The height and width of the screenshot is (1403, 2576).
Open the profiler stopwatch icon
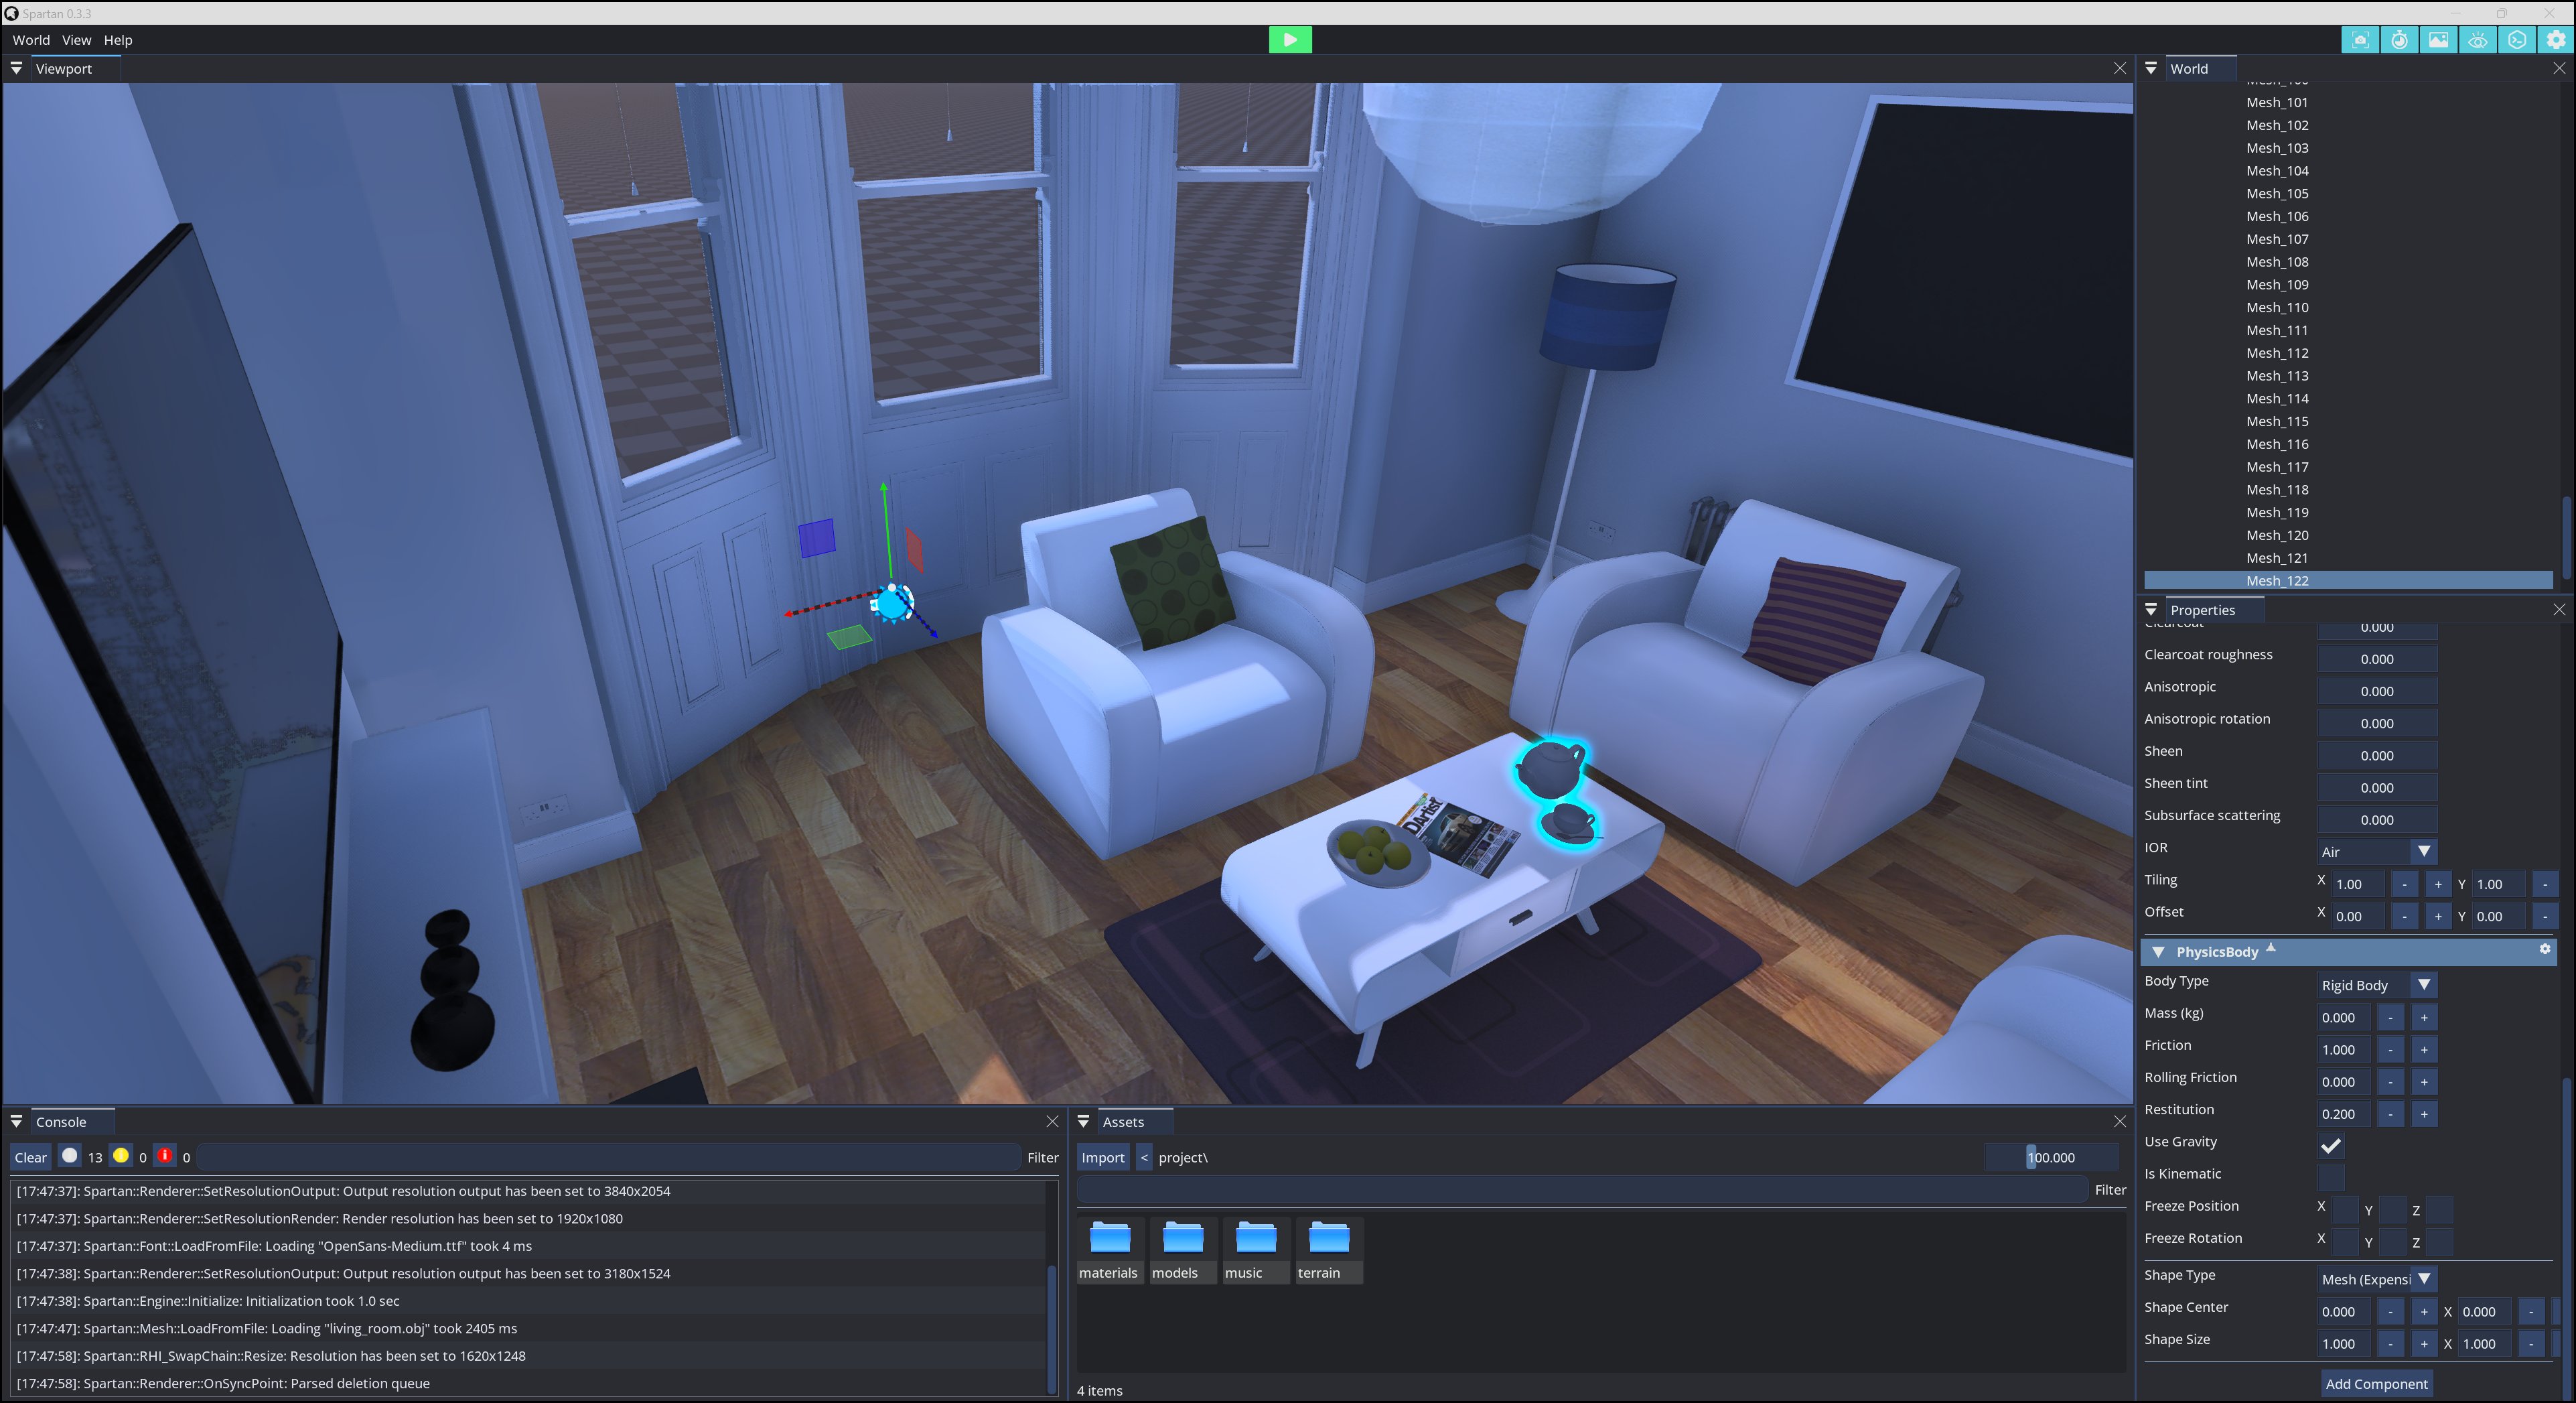tap(2400, 40)
